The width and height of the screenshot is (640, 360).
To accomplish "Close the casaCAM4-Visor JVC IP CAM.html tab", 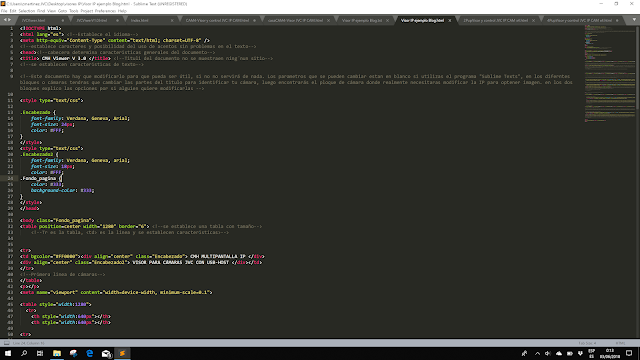I will 328,20.
